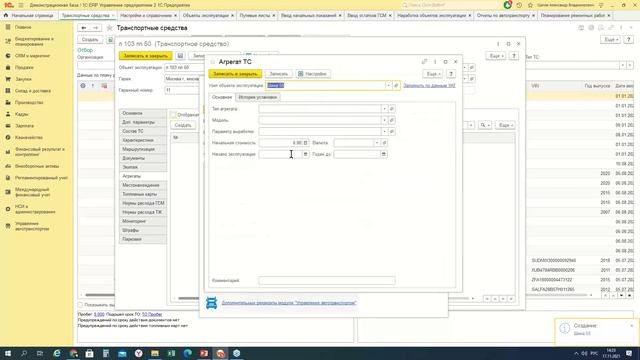Click 'Создать' in the Транспортные средства list
Image resolution: width=640 pixels, height=360 pixels.
click(x=90, y=40)
